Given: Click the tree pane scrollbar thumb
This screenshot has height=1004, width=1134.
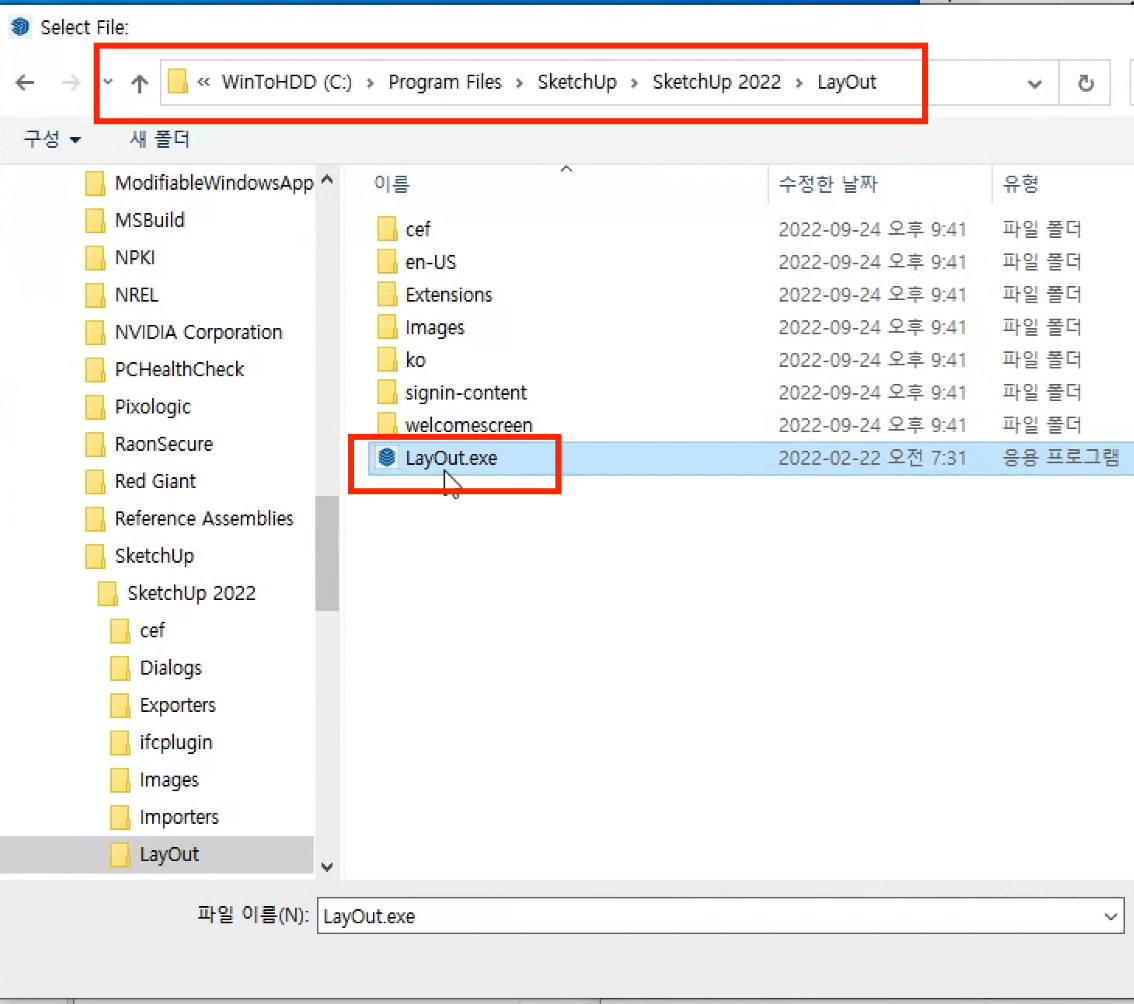Looking at the screenshot, I should pos(327,553).
